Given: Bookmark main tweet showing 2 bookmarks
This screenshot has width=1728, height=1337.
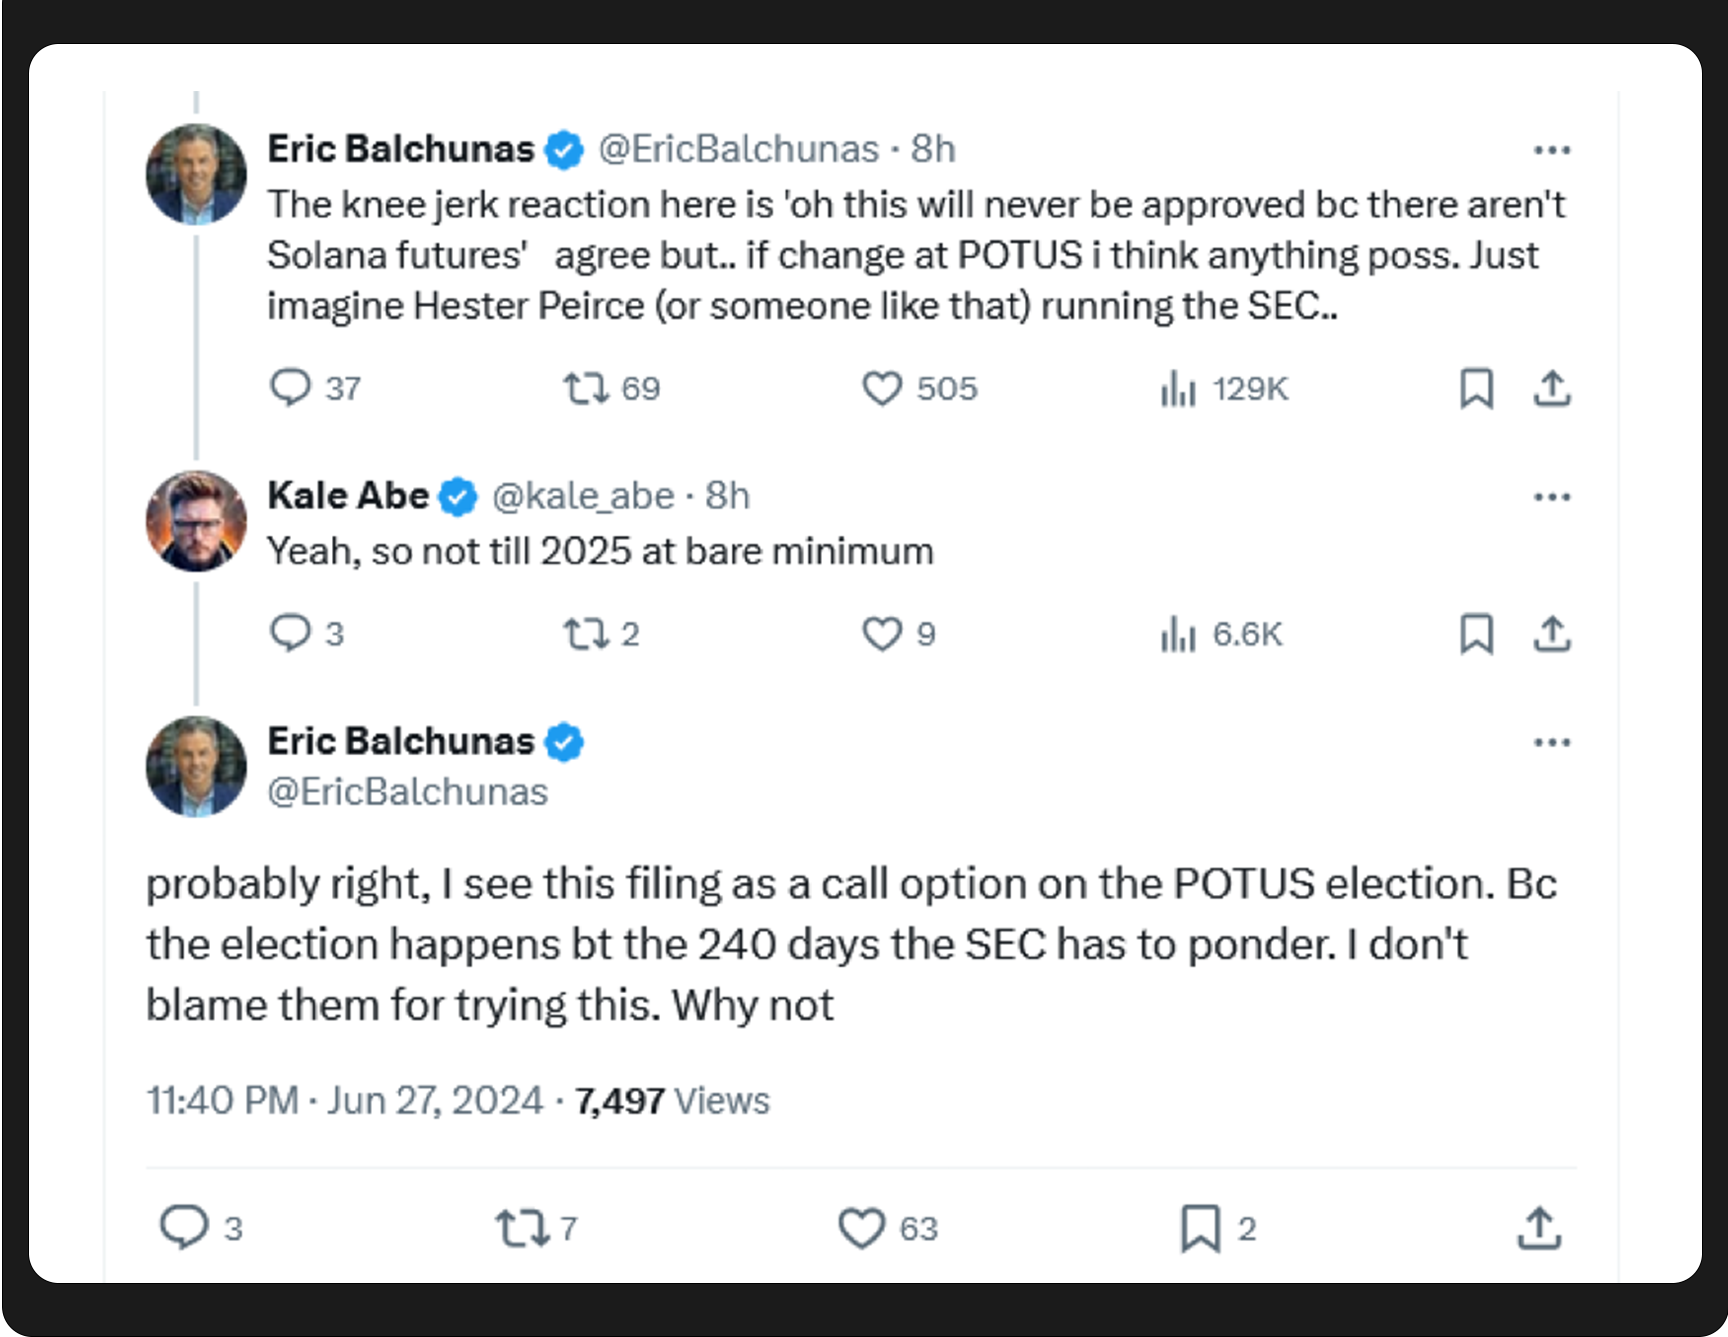Looking at the screenshot, I should [x=1200, y=1228].
